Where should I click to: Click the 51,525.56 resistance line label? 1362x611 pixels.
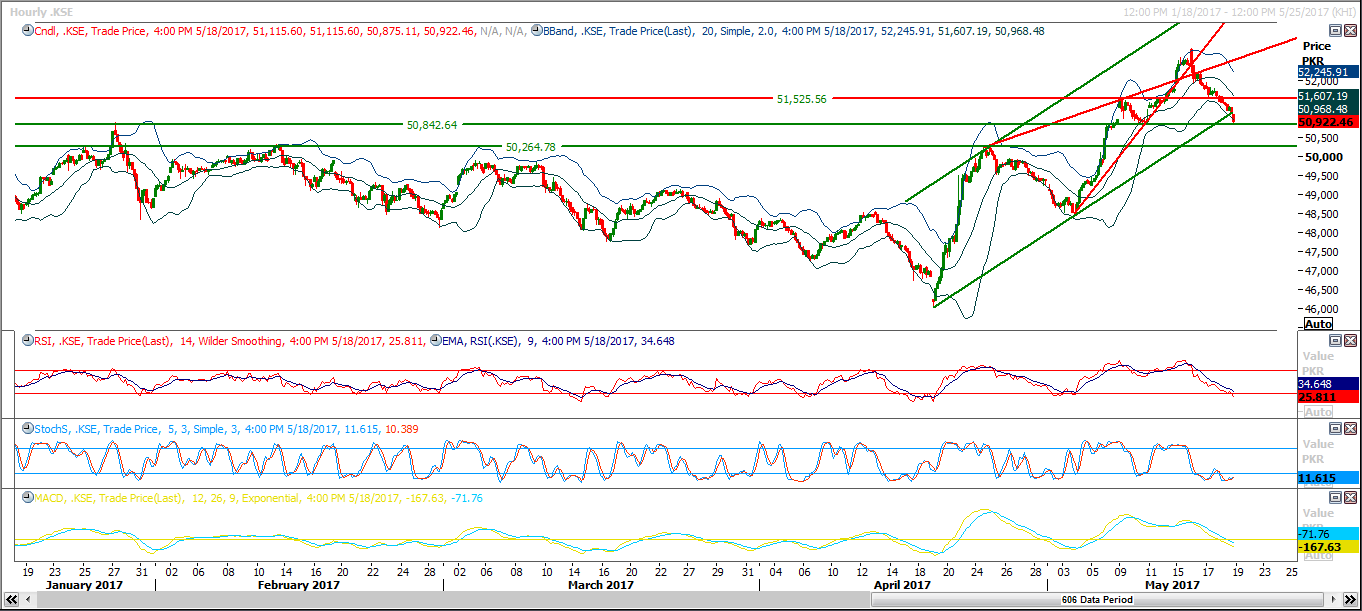click(x=800, y=99)
